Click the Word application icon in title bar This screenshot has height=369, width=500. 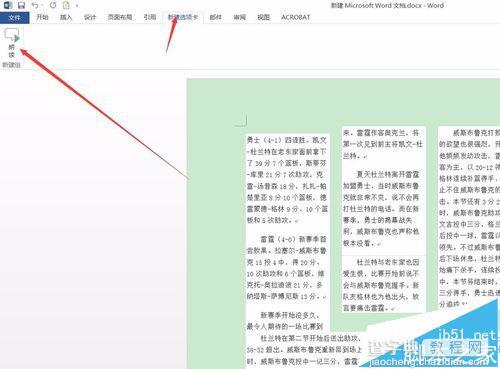tap(8, 5)
